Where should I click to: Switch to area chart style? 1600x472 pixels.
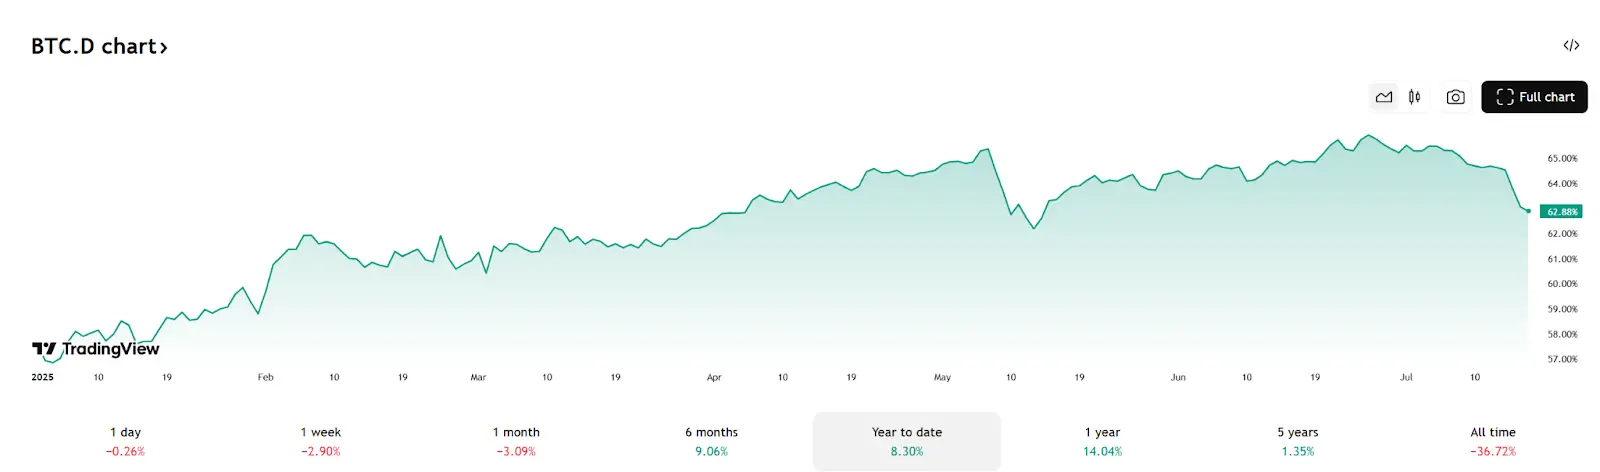1384,97
